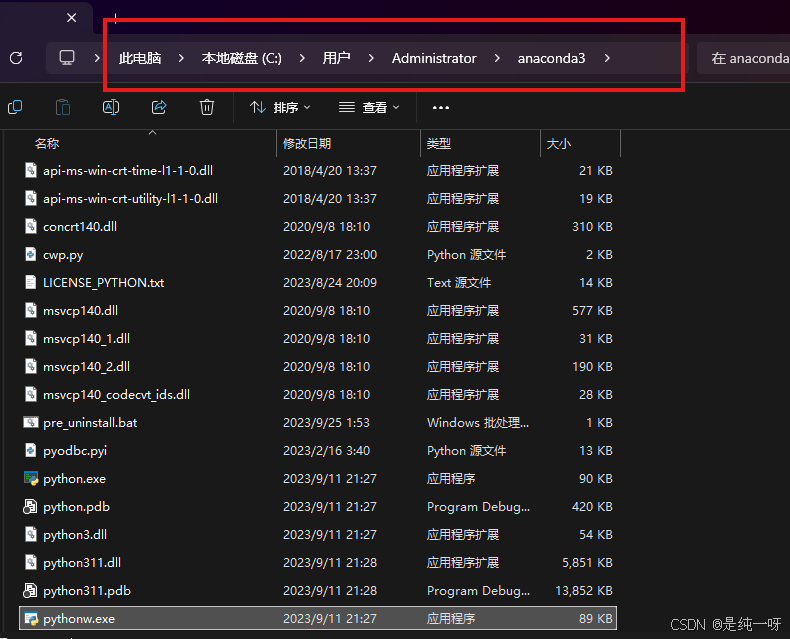This screenshot has height=639, width=790.
Task: Click the anaconda3 breadcrumb segment
Action: (x=551, y=58)
